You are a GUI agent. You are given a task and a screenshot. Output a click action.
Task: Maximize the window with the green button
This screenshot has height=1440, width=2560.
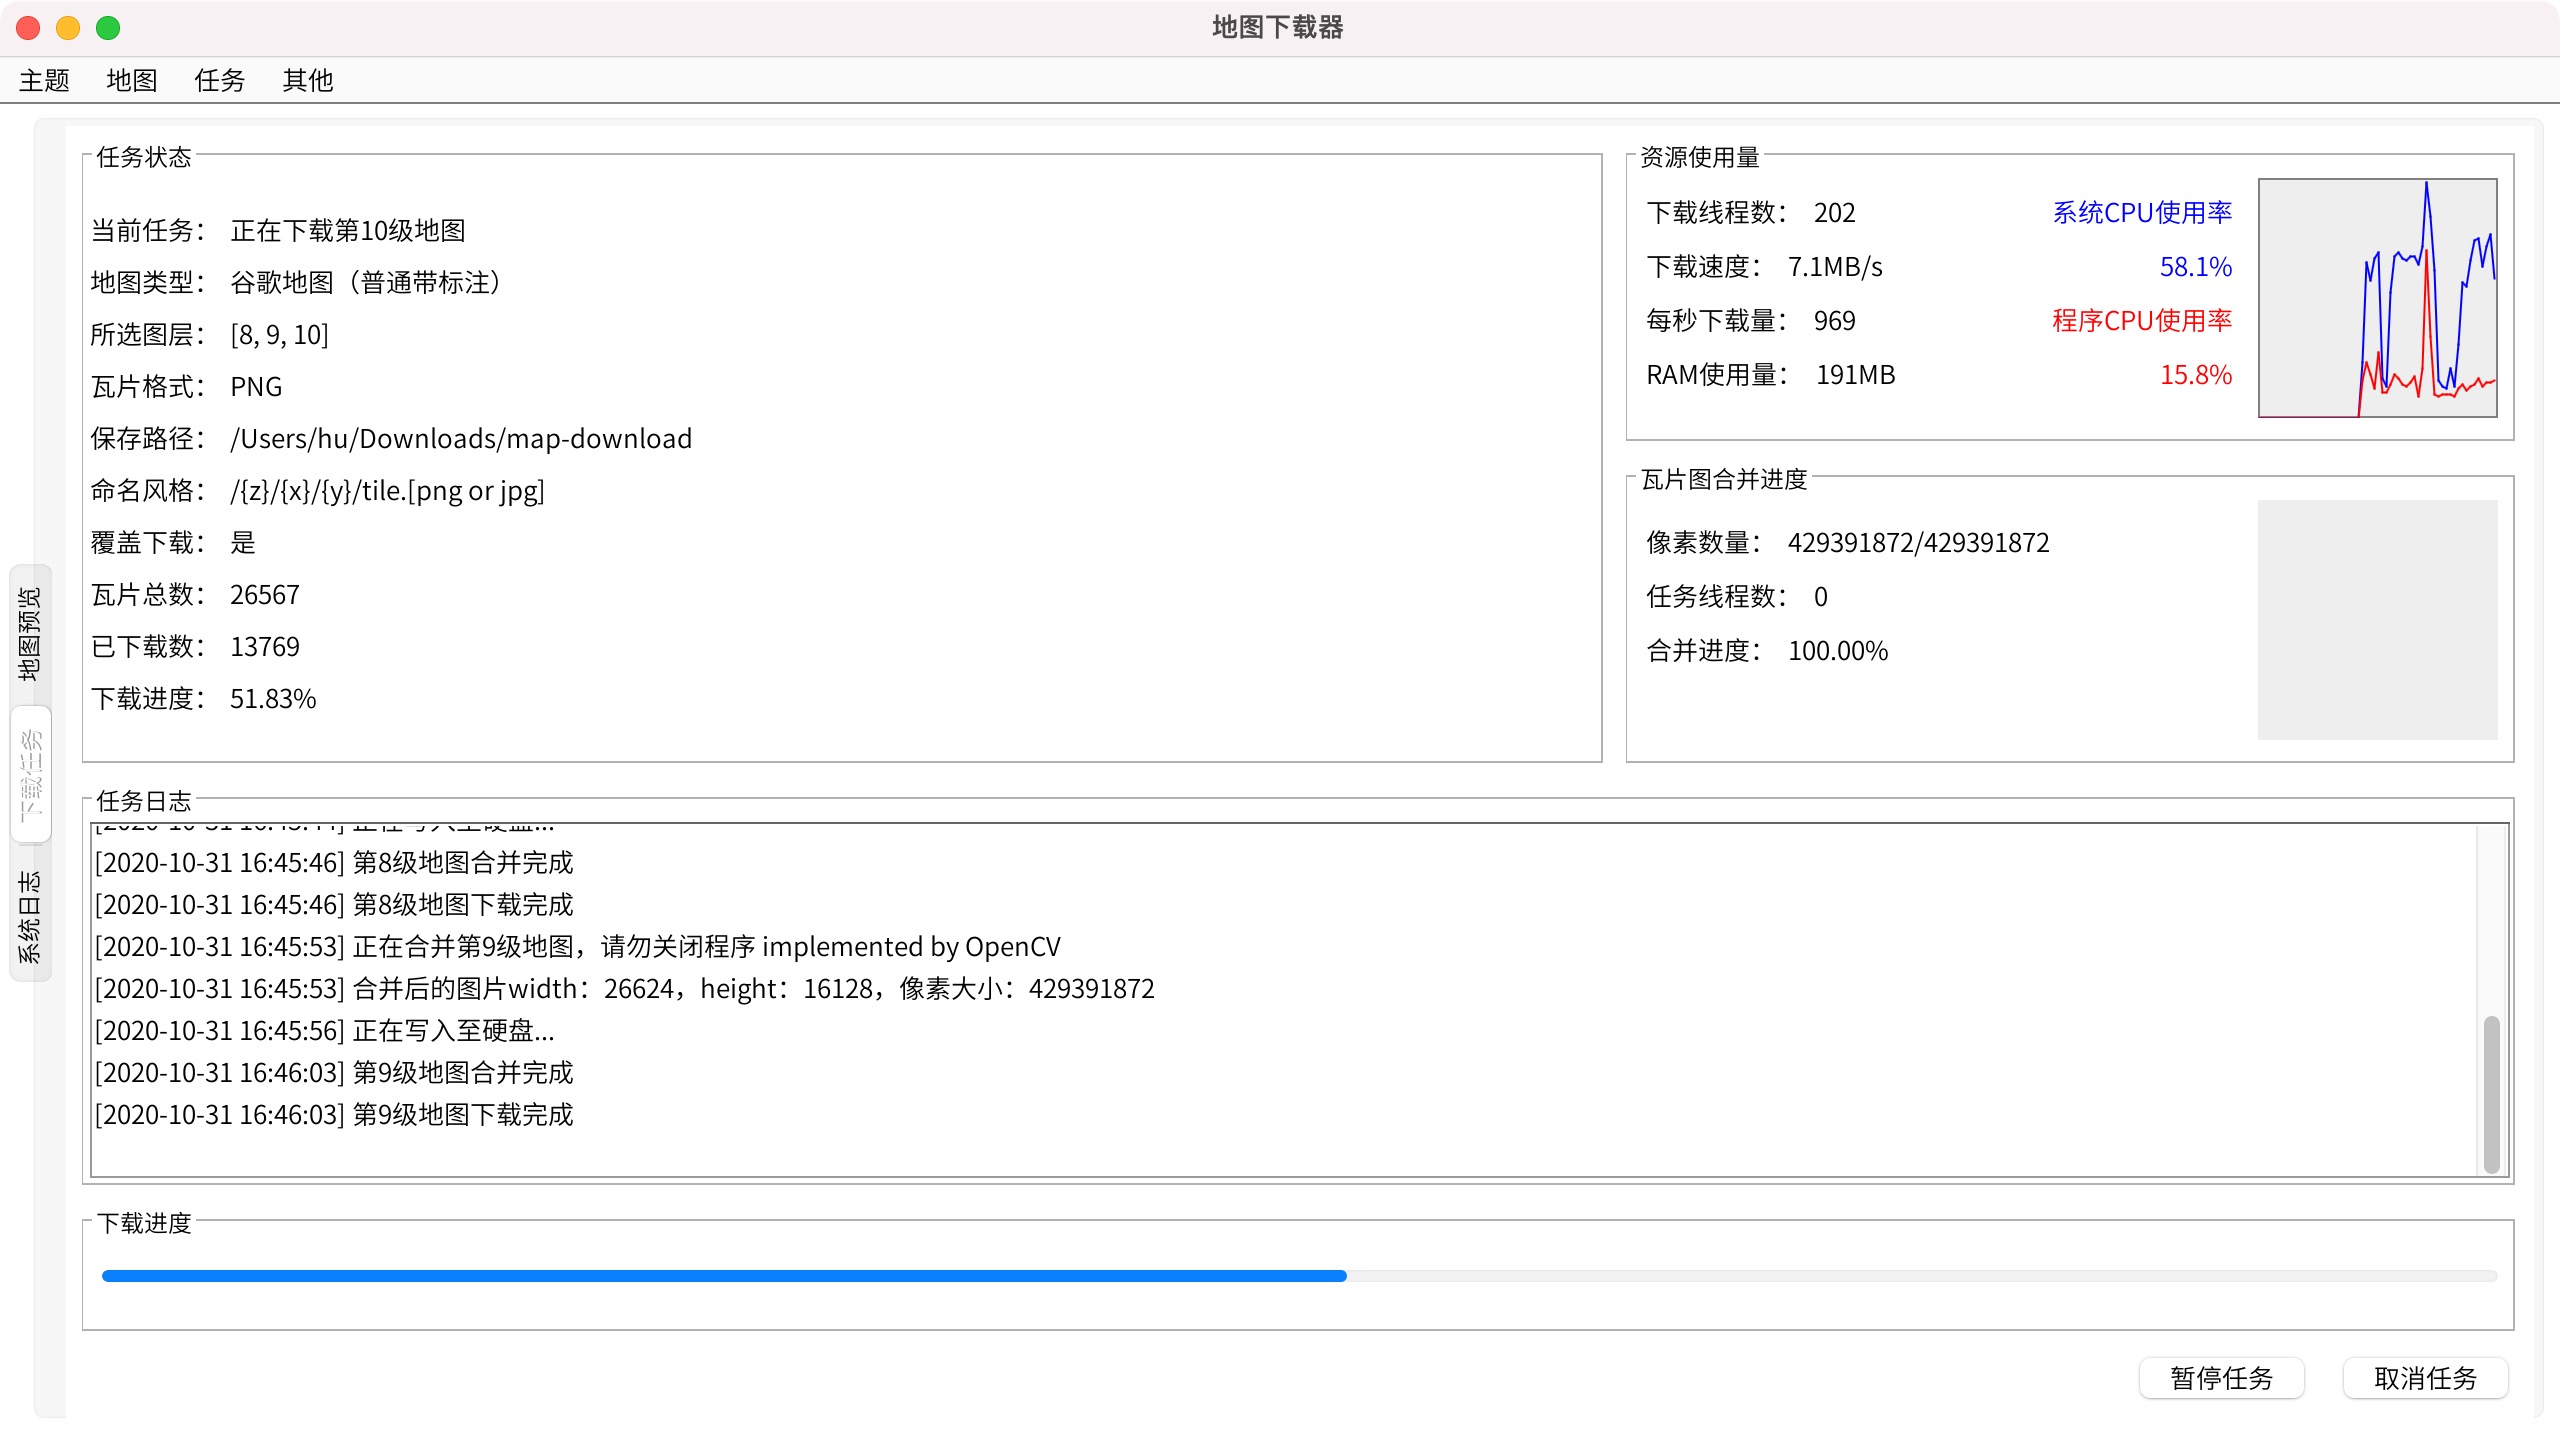(x=108, y=28)
